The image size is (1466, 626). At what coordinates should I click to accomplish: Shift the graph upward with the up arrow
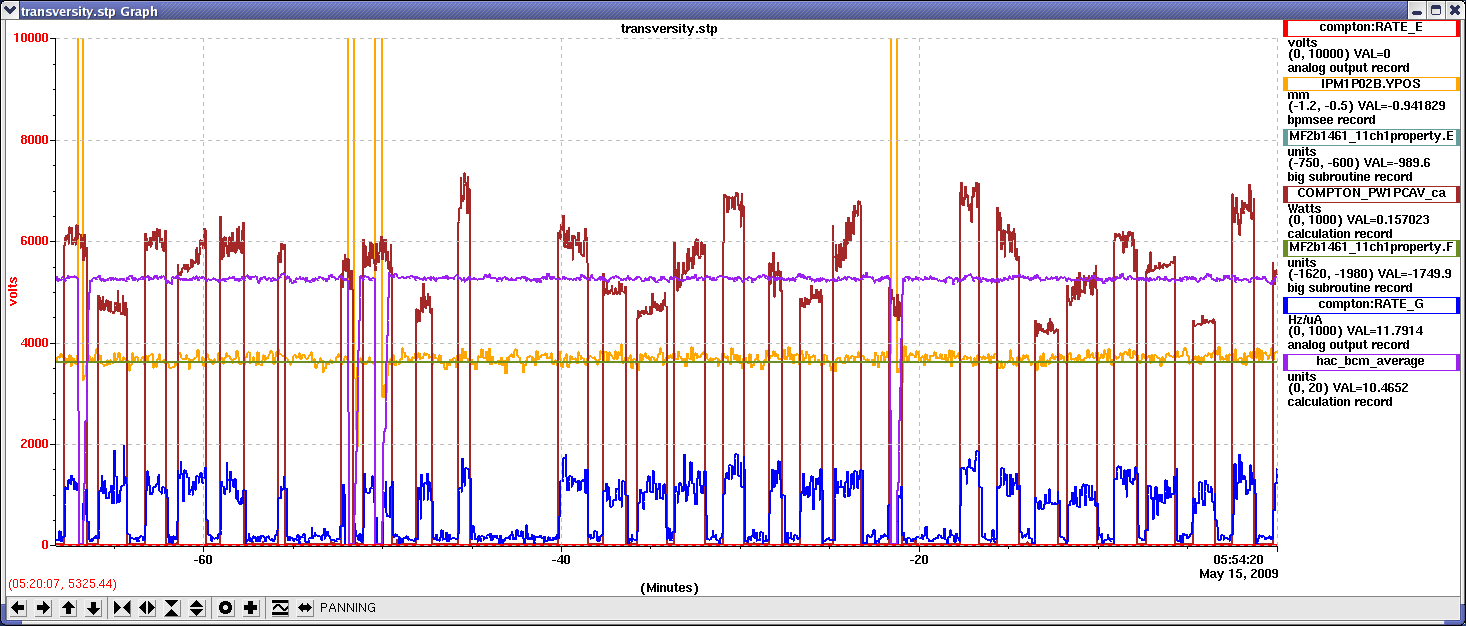click(x=68, y=608)
